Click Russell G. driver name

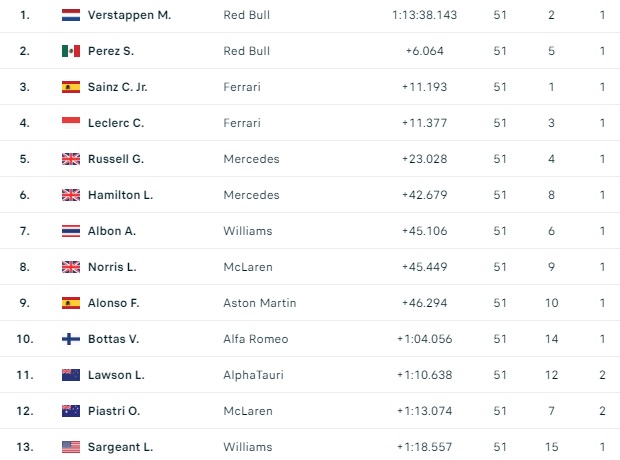click(x=116, y=159)
